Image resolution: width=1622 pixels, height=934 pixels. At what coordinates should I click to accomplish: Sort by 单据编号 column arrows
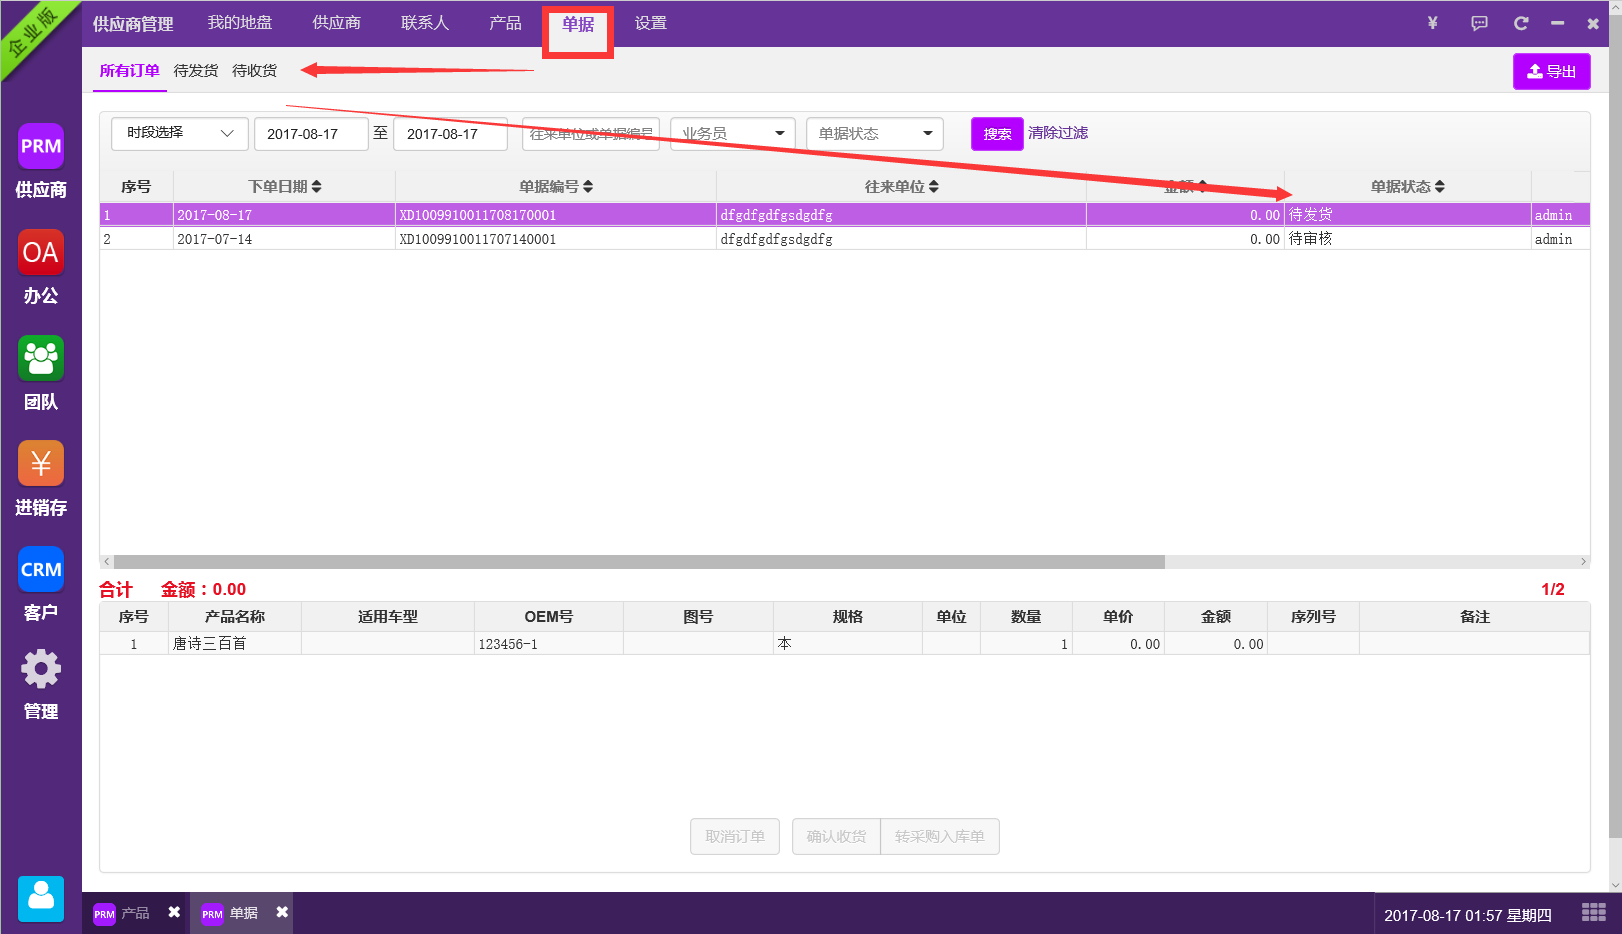pyautogui.click(x=588, y=186)
